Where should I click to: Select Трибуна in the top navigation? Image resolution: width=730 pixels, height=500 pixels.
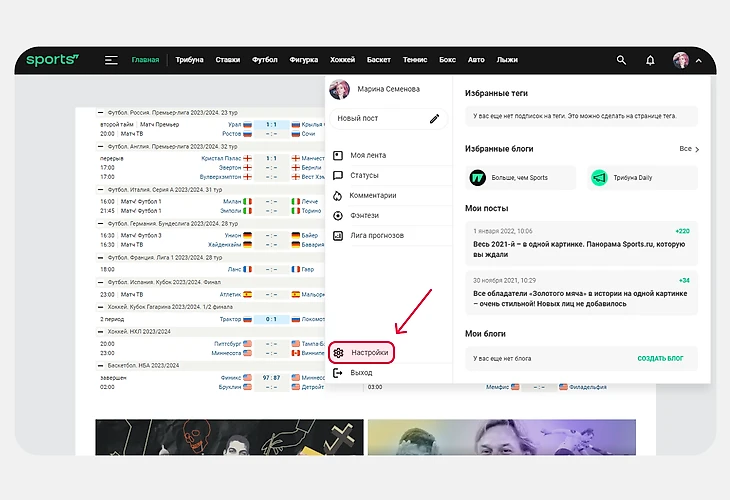[189, 60]
